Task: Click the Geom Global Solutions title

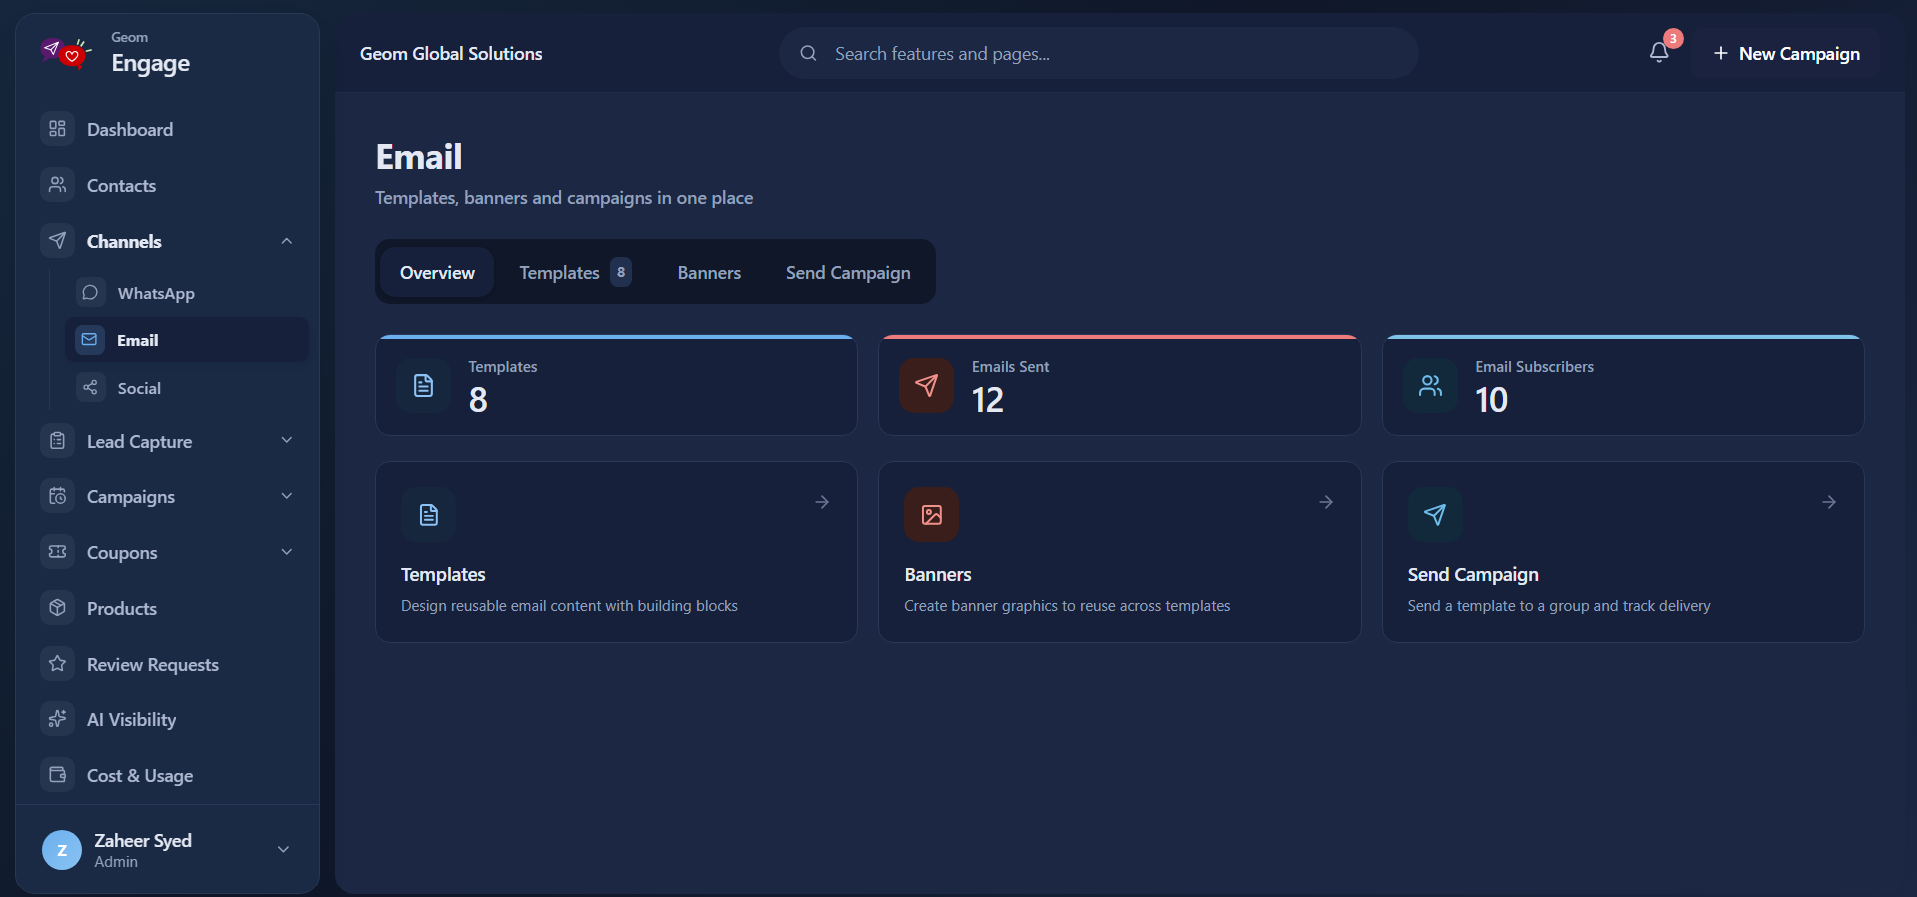Action: (451, 53)
